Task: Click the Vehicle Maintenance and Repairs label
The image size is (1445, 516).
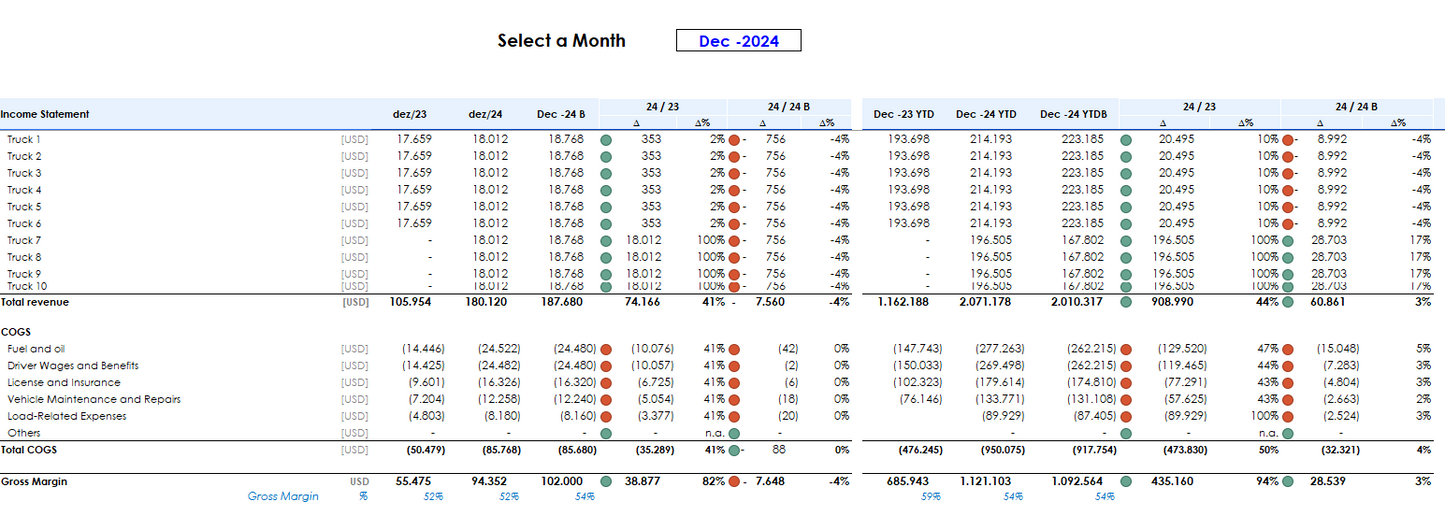Action: 94,400
